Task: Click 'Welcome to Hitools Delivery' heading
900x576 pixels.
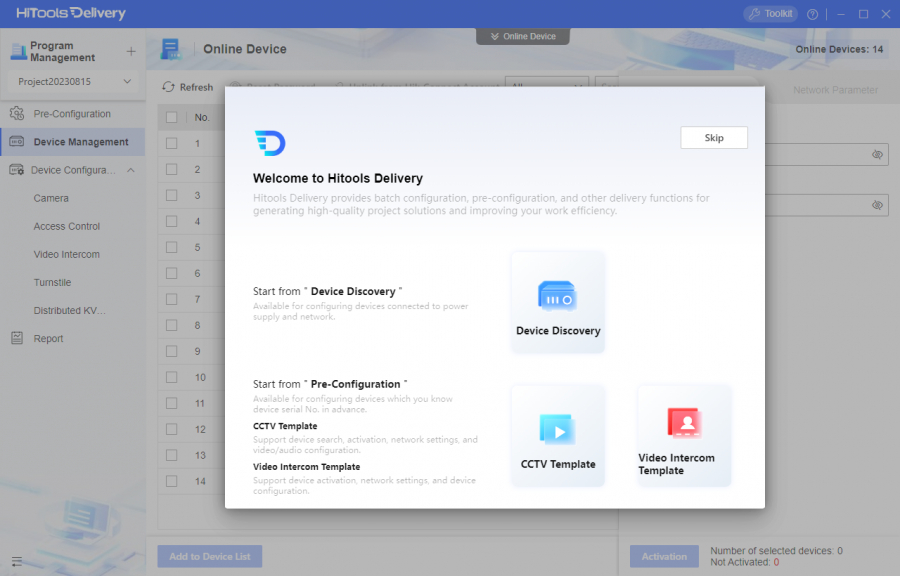Action: (338, 178)
